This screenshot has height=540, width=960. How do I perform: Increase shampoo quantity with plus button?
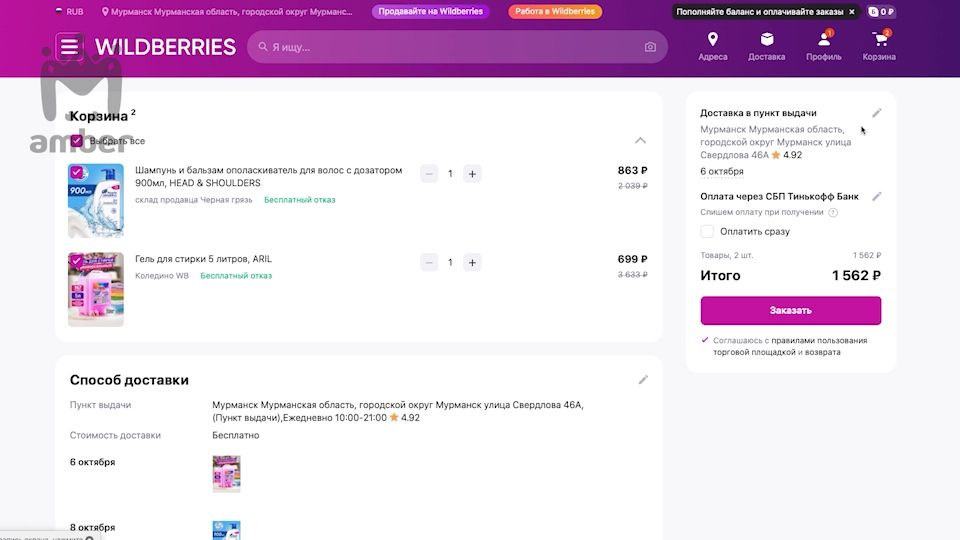pyautogui.click(x=472, y=174)
